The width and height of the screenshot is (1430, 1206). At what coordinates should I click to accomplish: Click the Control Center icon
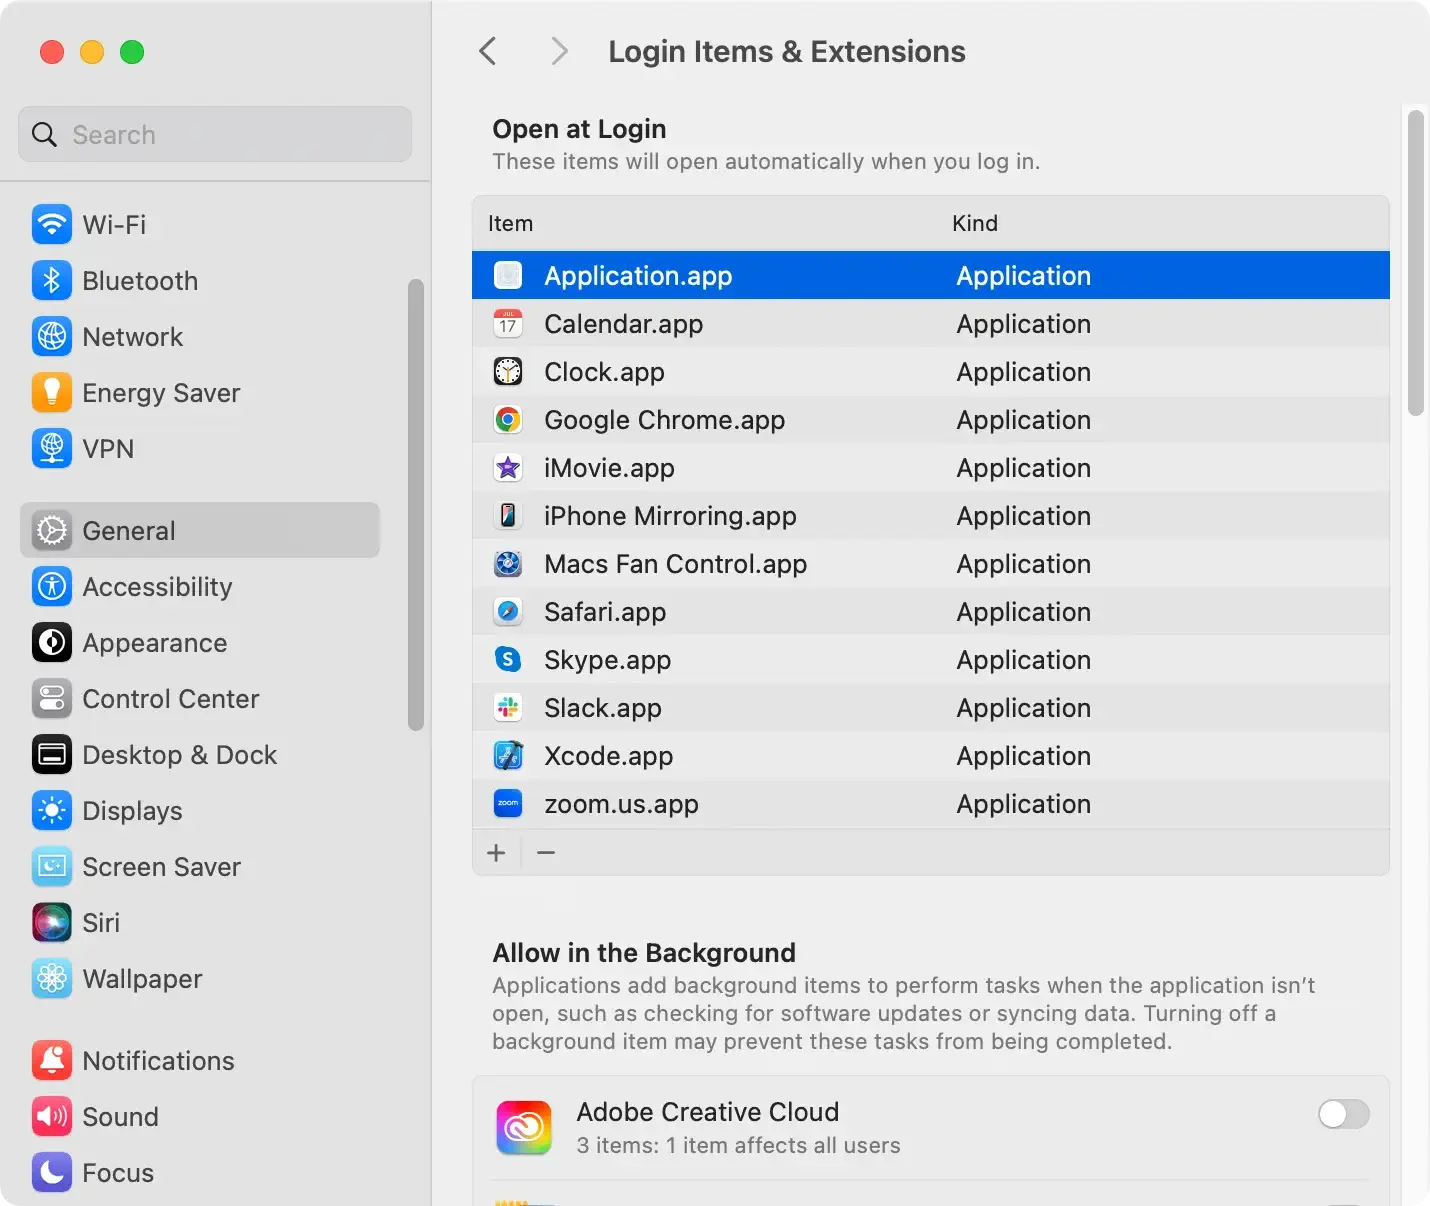coord(52,698)
